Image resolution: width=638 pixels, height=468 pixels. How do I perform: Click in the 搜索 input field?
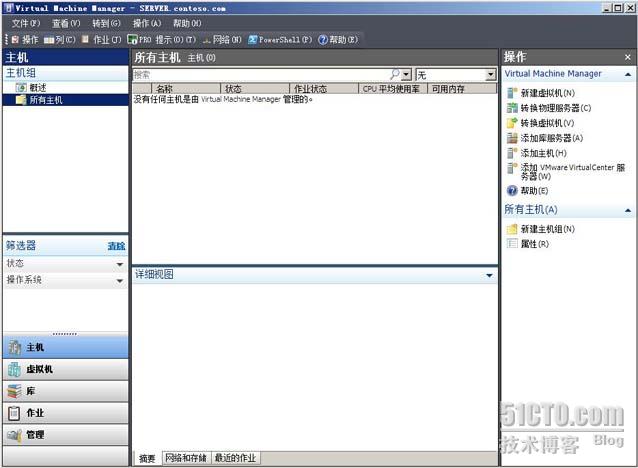tap(261, 74)
